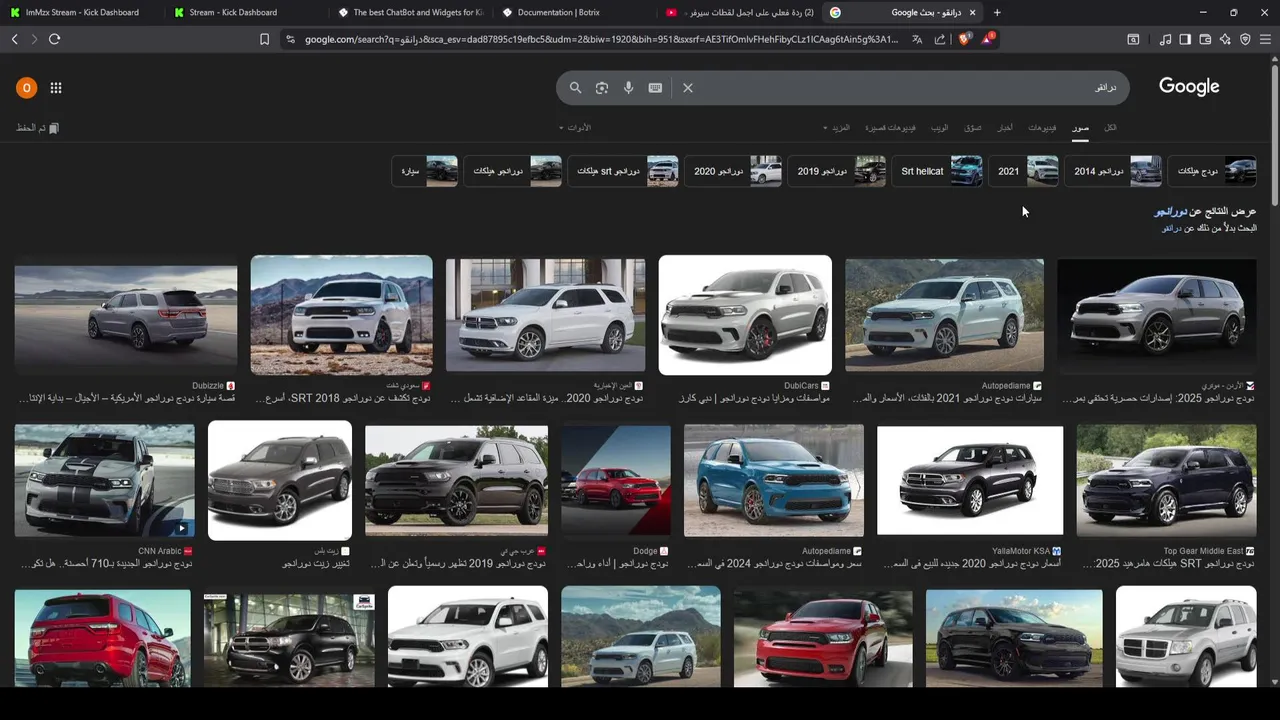The width and height of the screenshot is (1280, 720).
Task: Start voice search with microphone
Action: [628, 88]
